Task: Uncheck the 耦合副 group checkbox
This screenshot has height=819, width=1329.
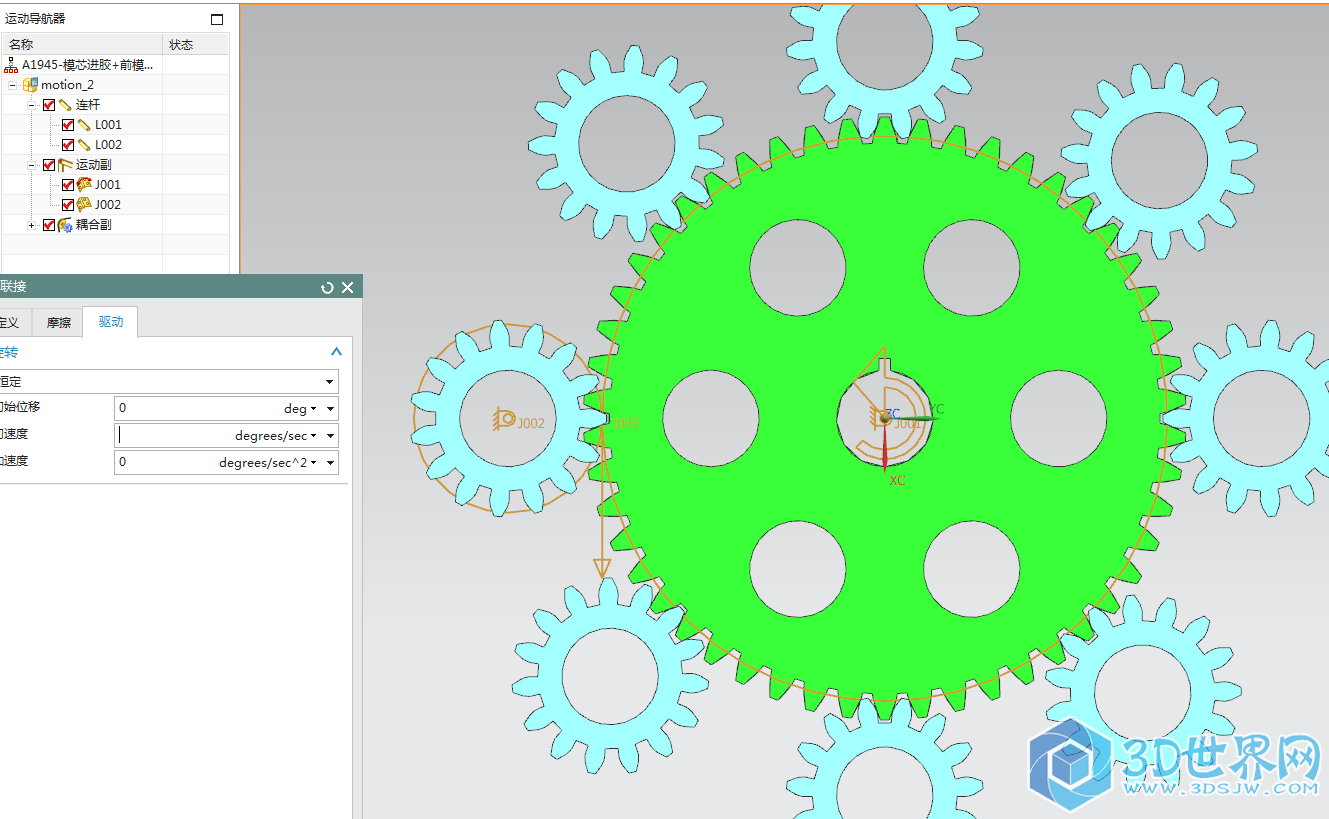Action: pos(49,225)
